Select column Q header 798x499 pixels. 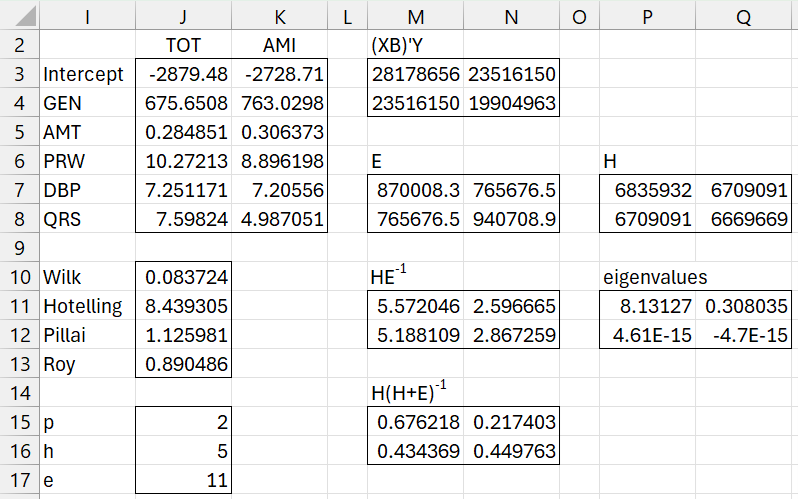tap(744, 17)
